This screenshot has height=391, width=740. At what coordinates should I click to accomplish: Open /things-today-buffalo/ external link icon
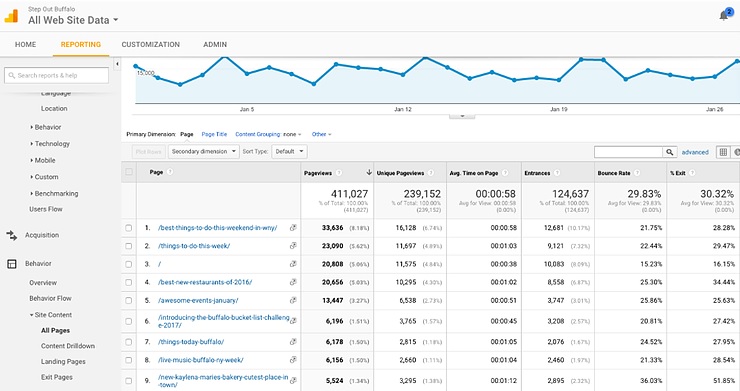pos(293,341)
